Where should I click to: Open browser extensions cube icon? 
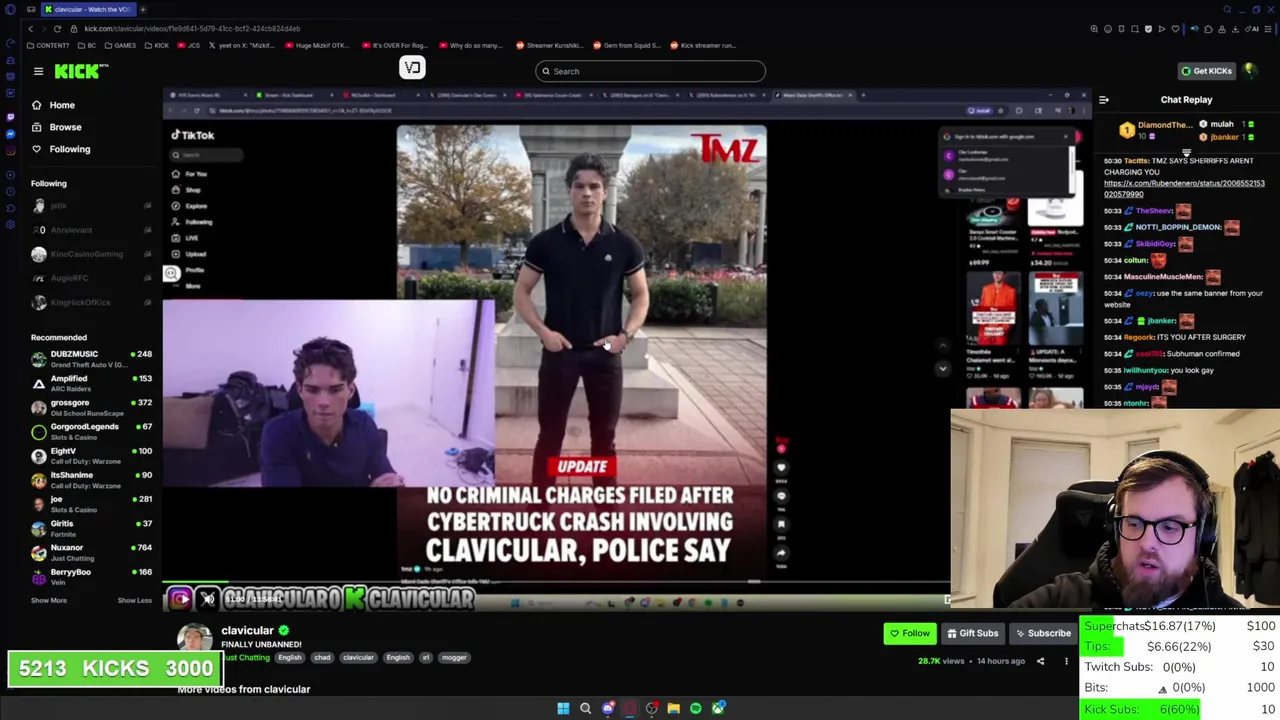[x=1208, y=29]
